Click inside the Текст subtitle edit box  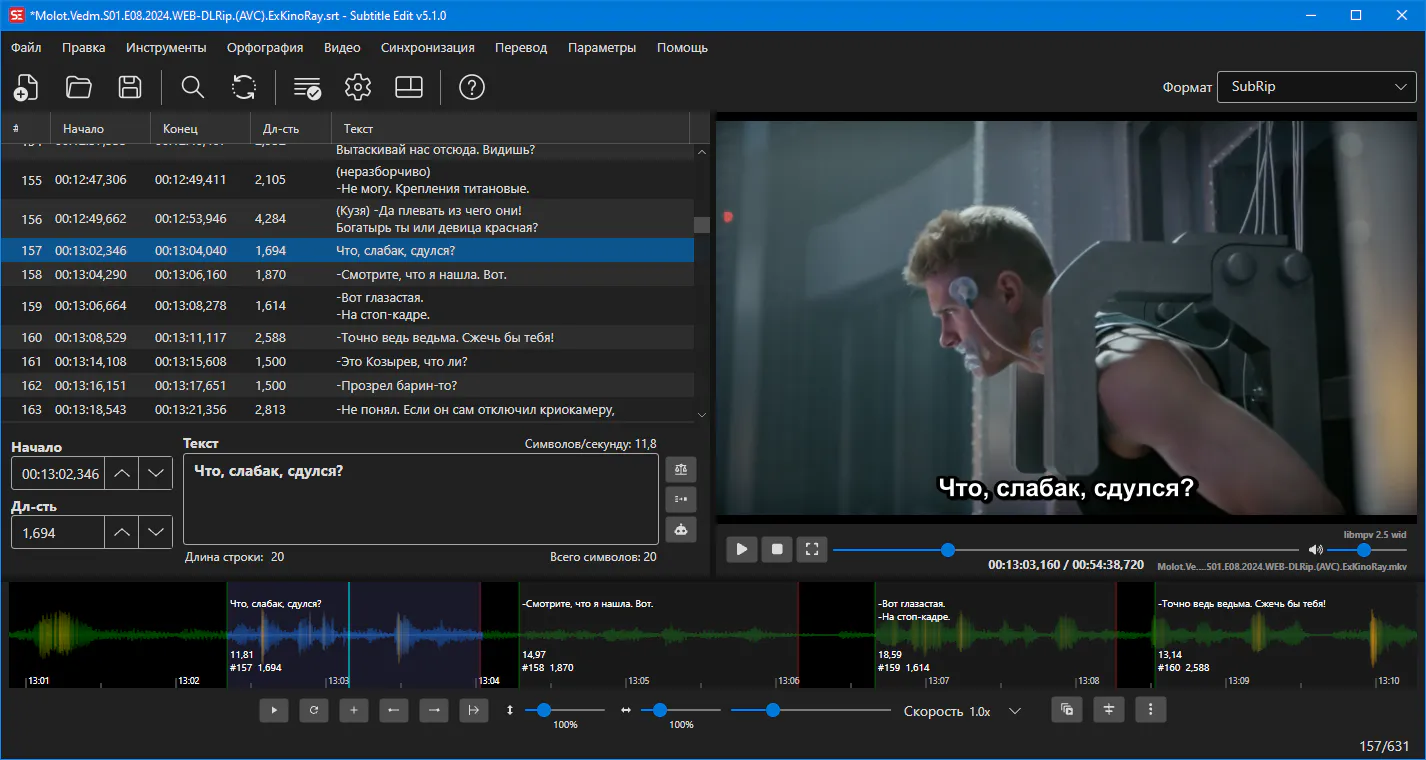point(421,499)
